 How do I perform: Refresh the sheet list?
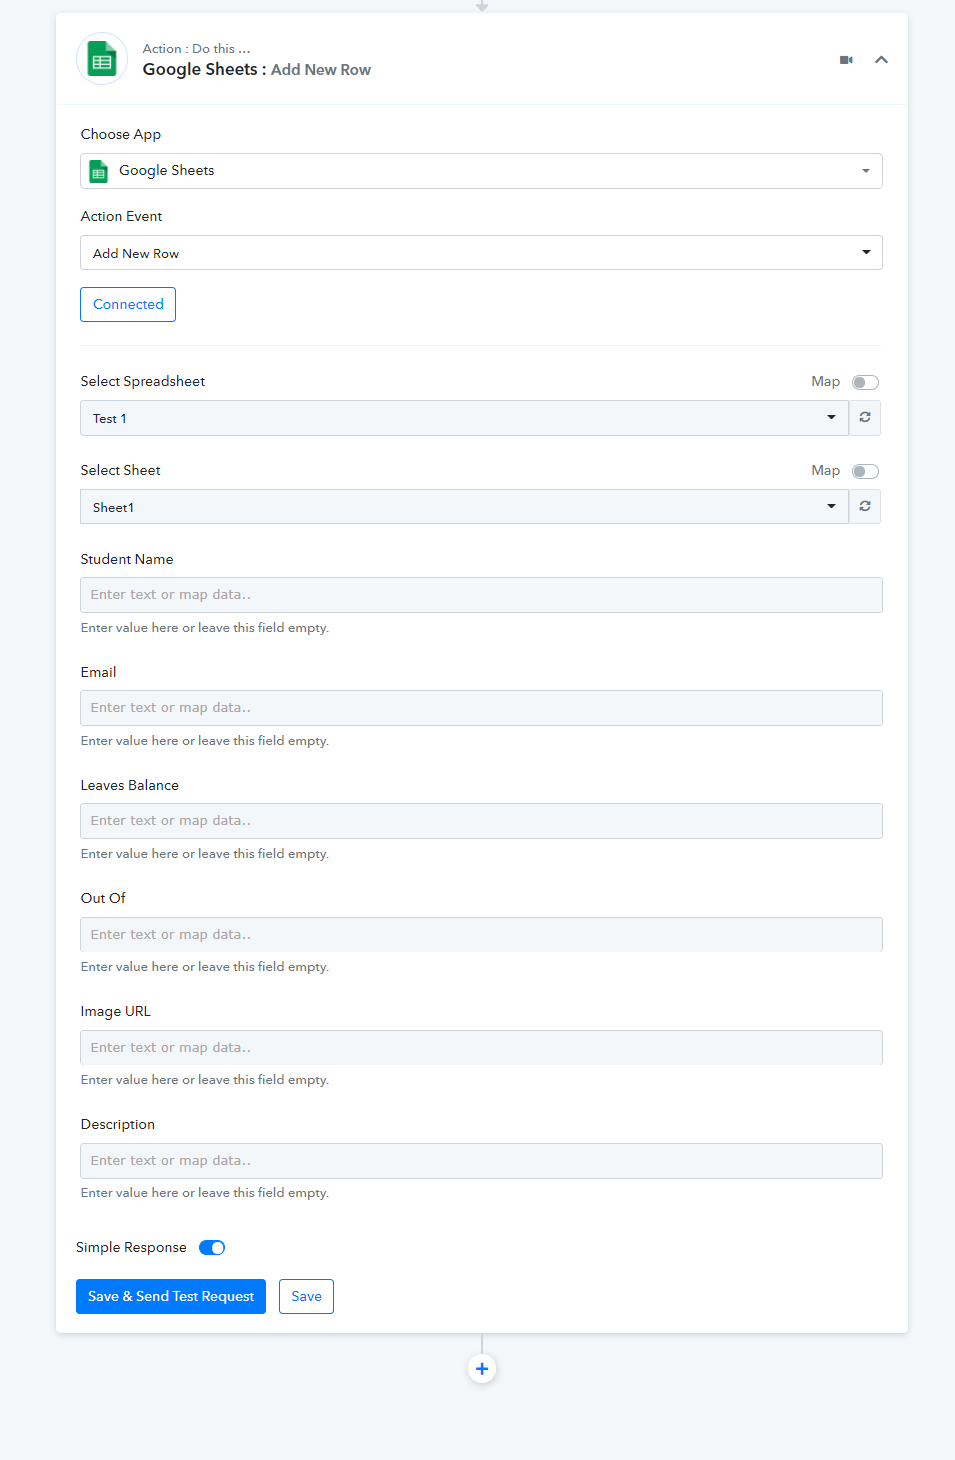865,507
